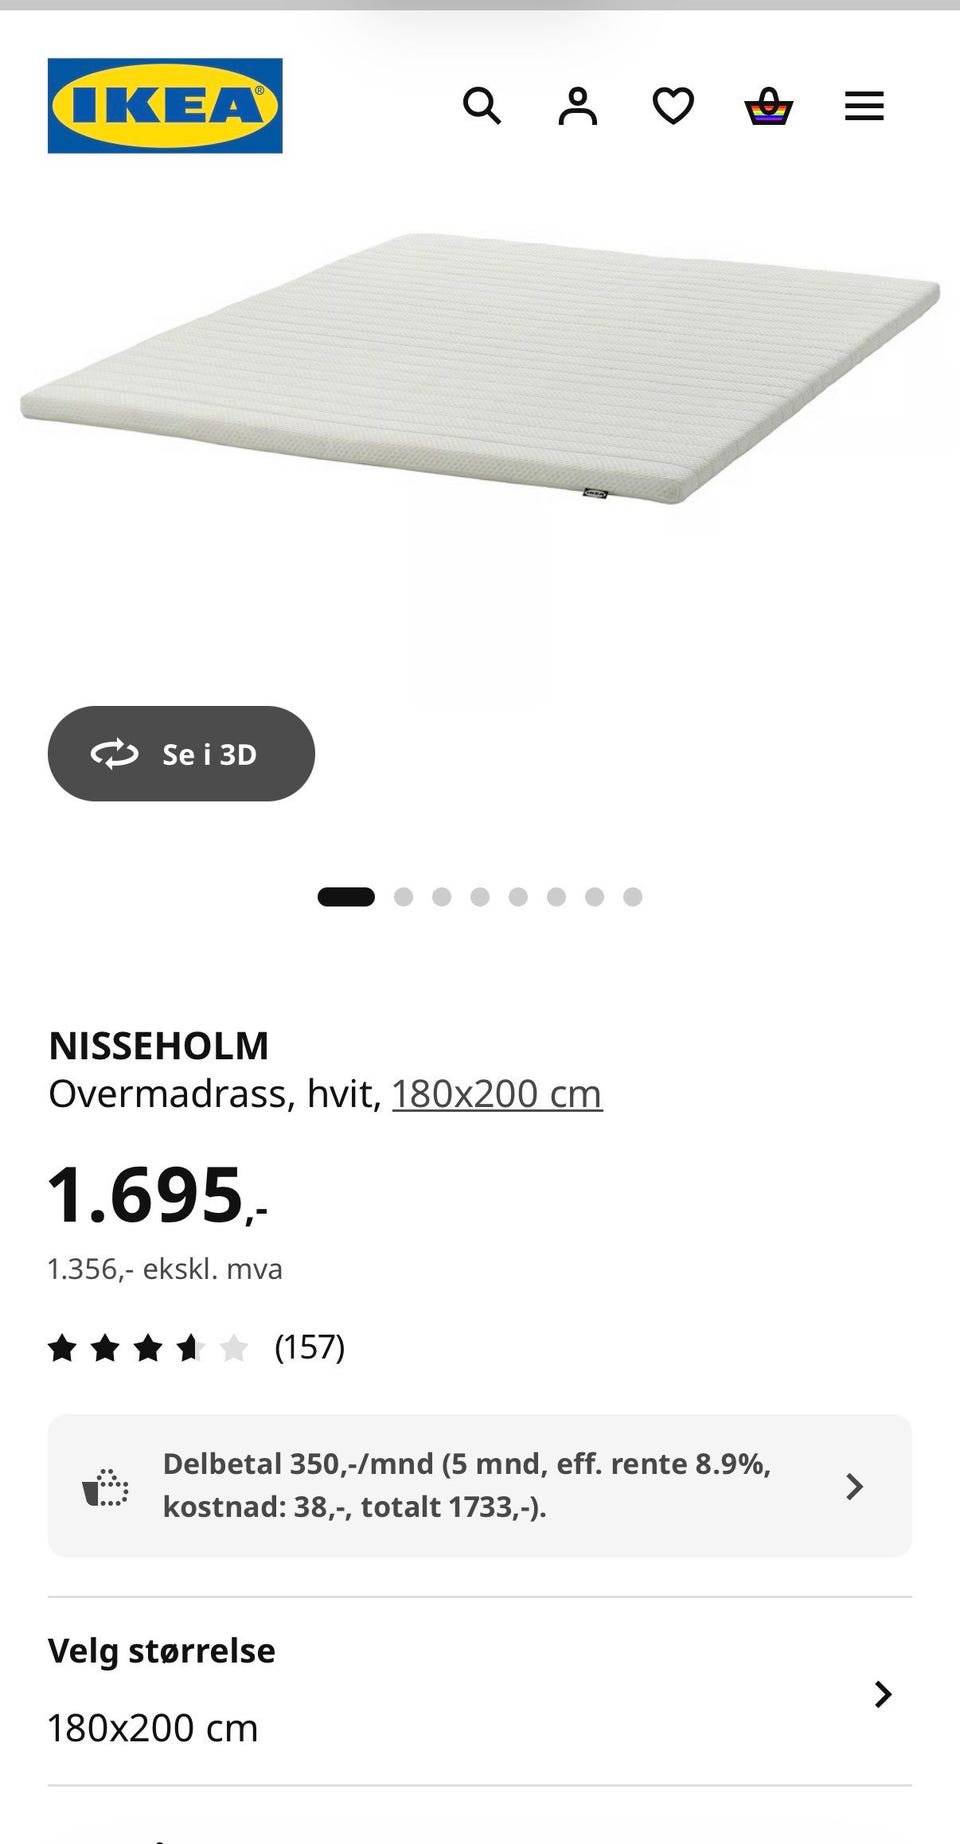Click the Delbetal payment plan icon

[105, 1487]
